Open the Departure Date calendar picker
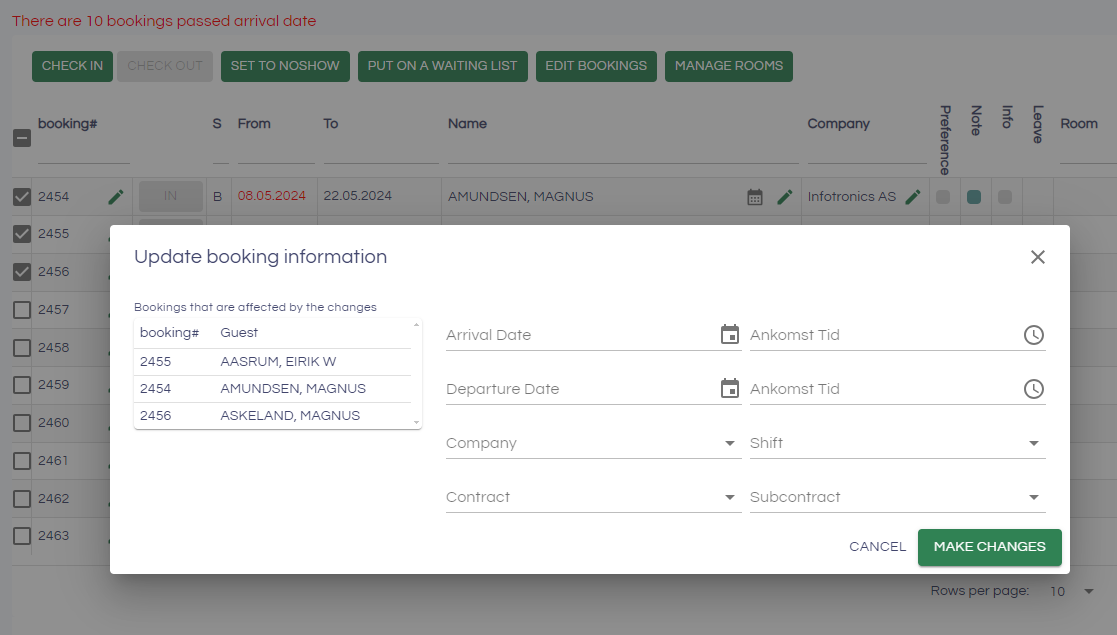The width and height of the screenshot is (1117, 635). click(730, 389)
